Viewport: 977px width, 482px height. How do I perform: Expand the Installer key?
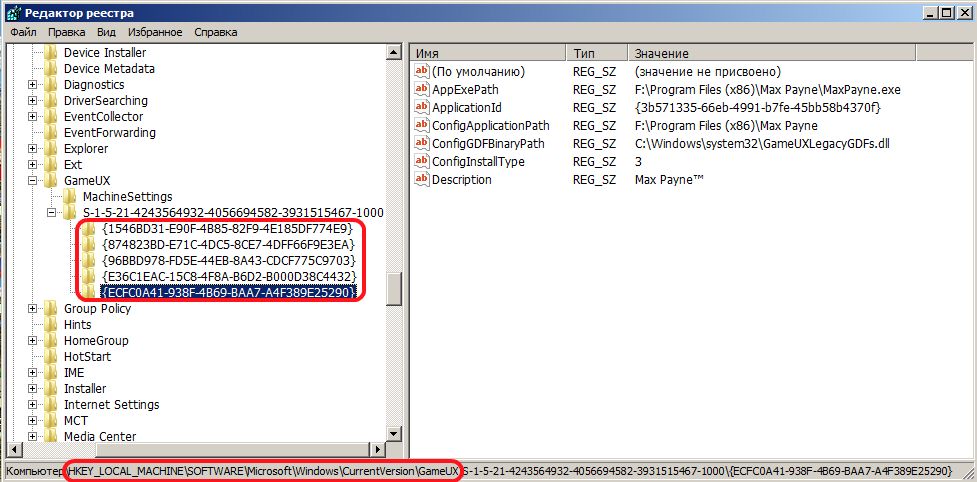[32, 389]
